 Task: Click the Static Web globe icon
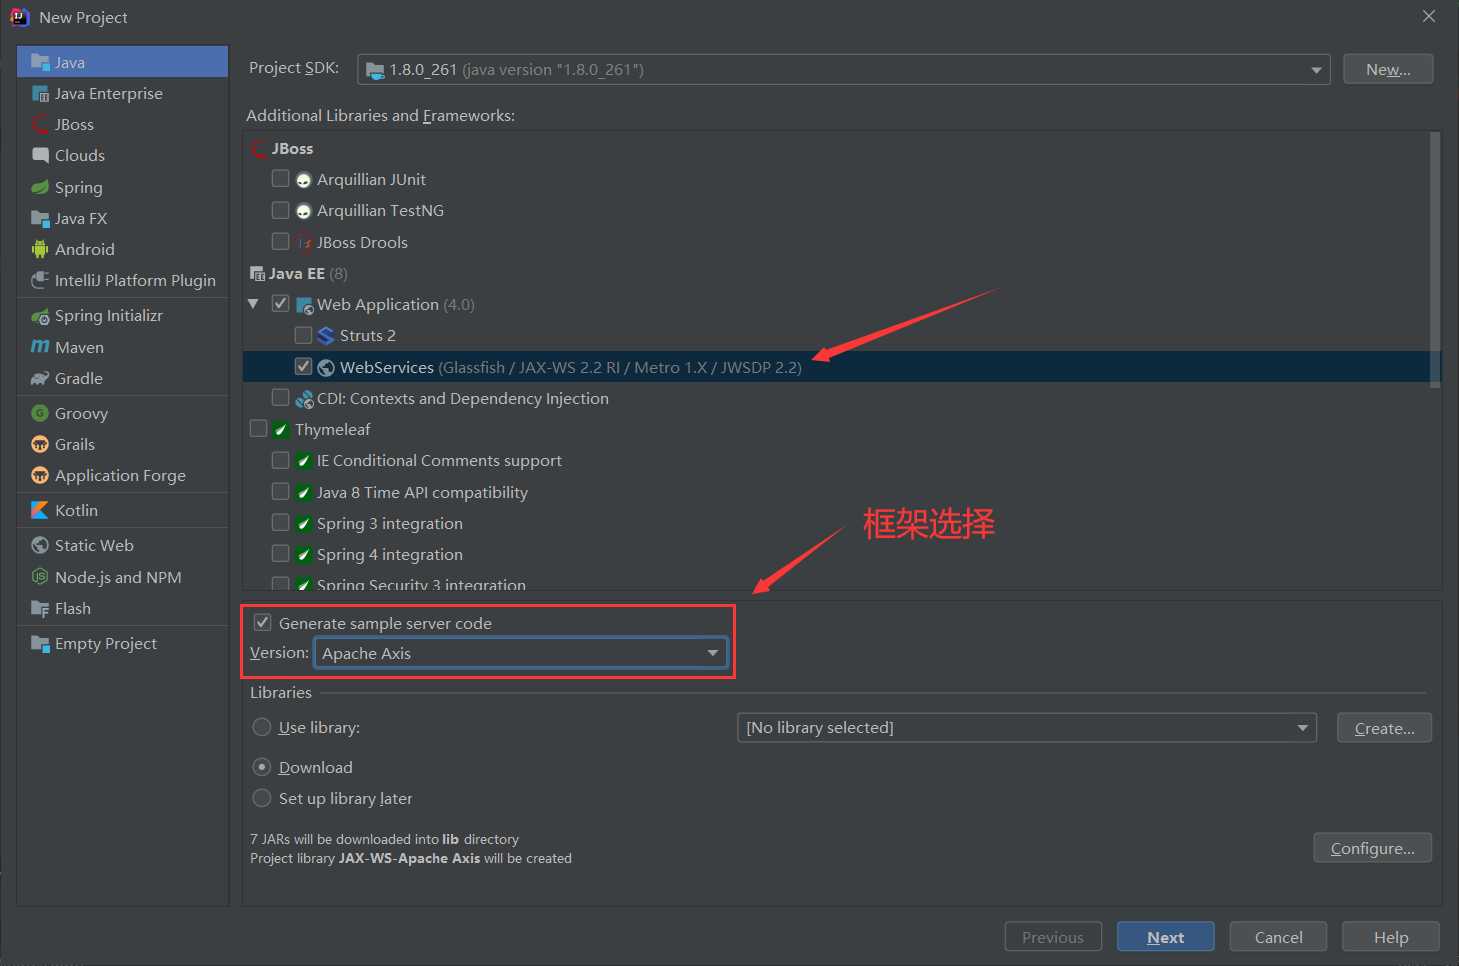tap(40, 545)
